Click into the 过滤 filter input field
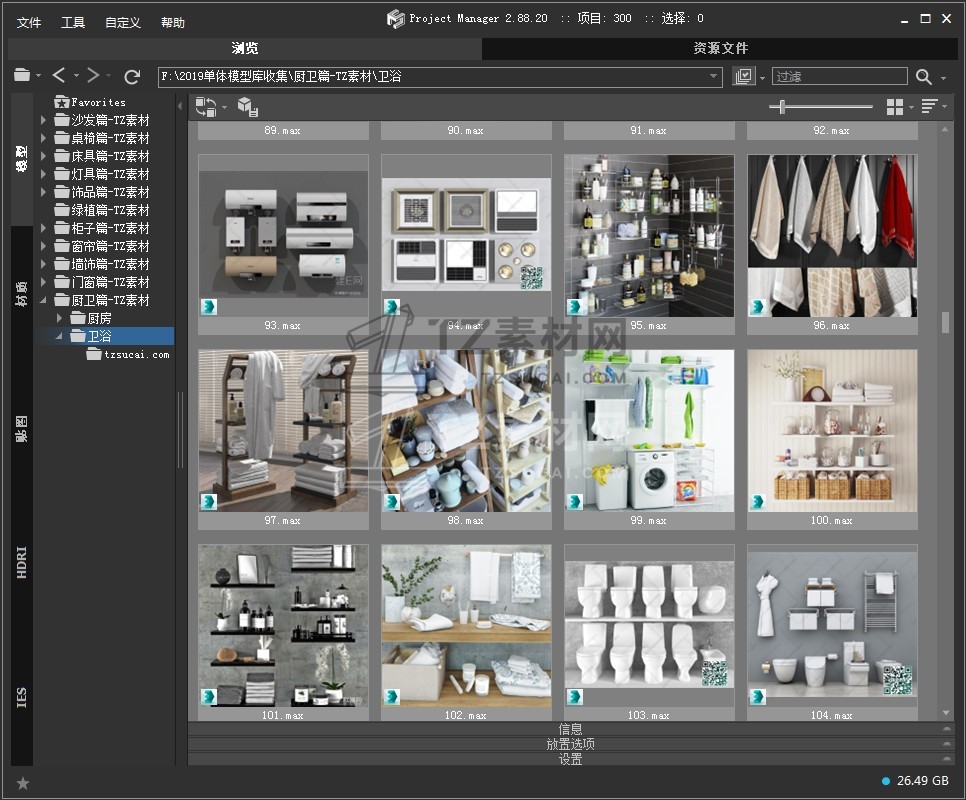This screenshot has height=800, width=966. click(x=838, y=77)
